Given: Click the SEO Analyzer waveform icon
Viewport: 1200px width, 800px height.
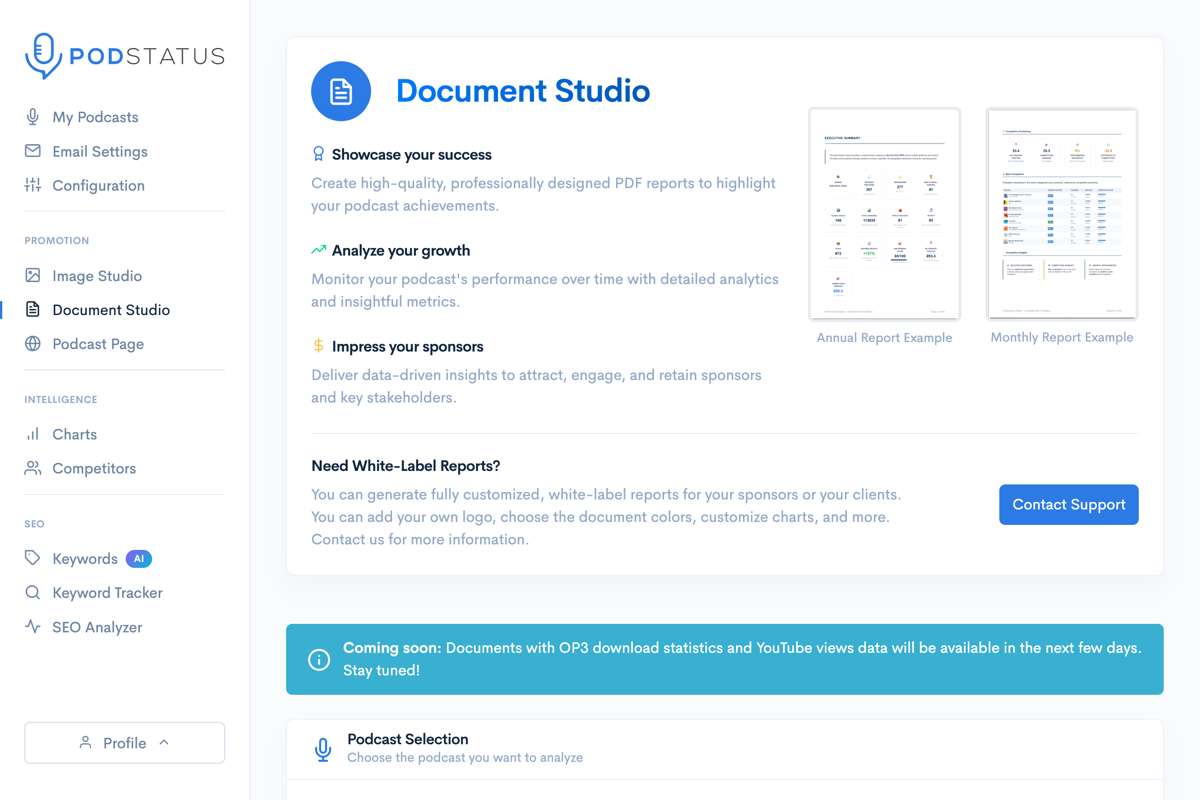Looking at the screenshot, I should click(32, 627).
